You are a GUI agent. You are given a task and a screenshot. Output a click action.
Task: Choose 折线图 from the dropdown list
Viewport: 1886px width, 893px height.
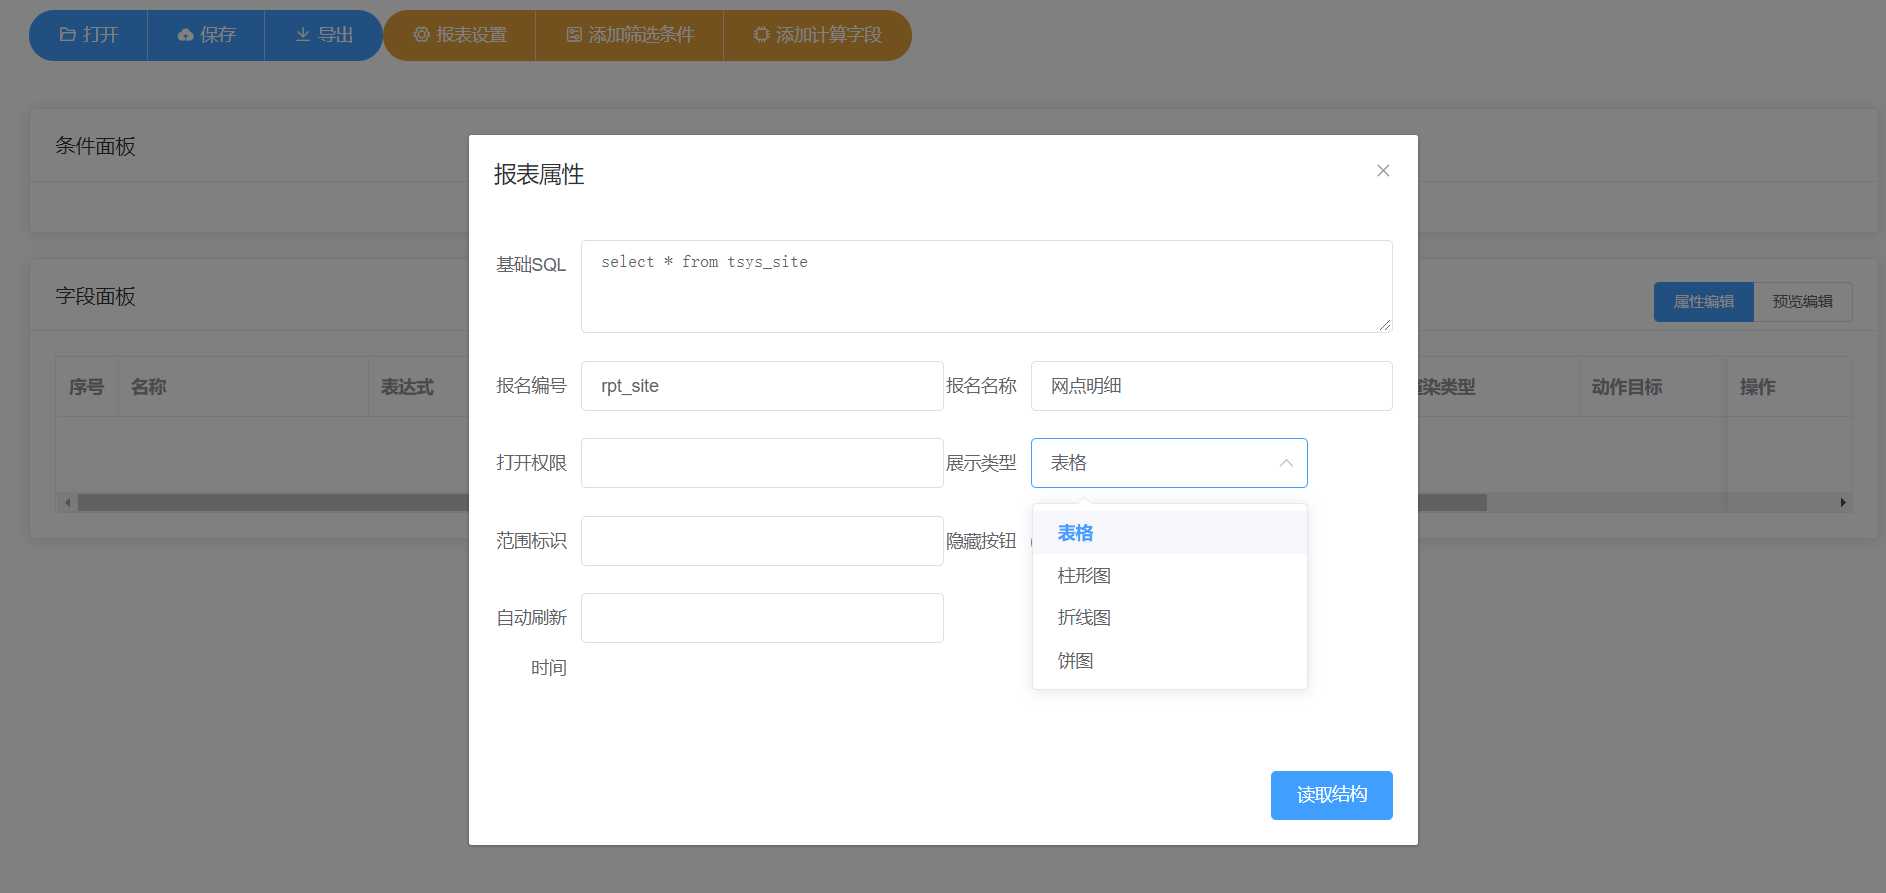click(x=1170, y=618)
